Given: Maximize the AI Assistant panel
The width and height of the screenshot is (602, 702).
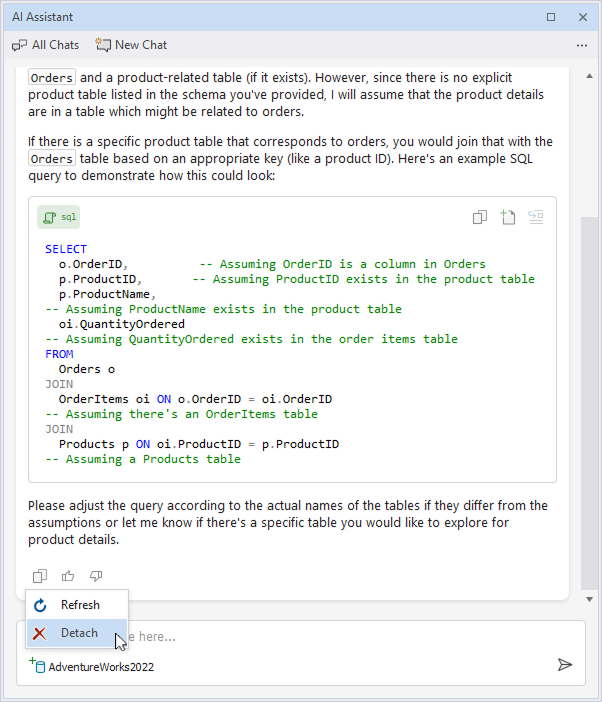Looking at the screenshot, I should (x=551, y=17).
